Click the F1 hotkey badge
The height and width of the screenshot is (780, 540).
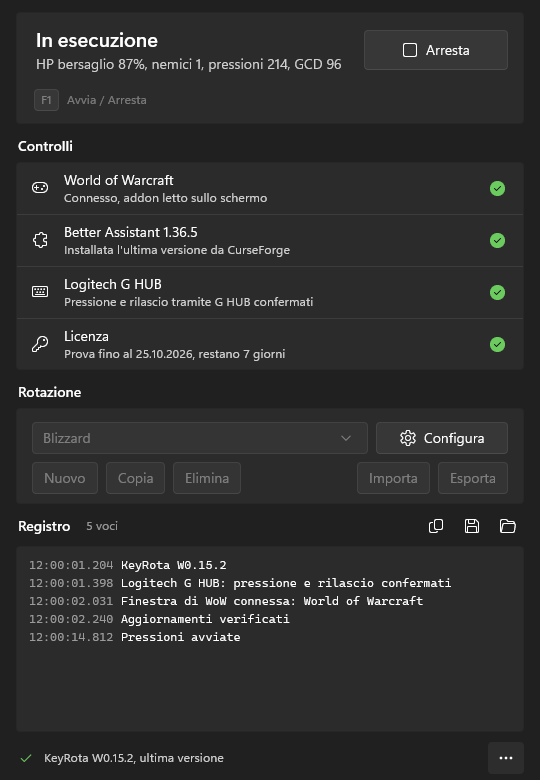click(x=46, y=100)
